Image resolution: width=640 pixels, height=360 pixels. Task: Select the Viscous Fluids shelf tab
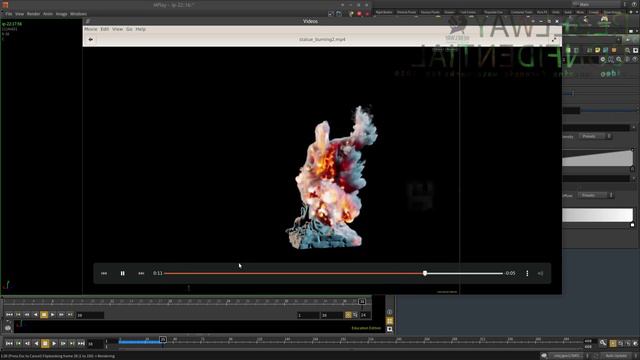(x=430, y=12)
